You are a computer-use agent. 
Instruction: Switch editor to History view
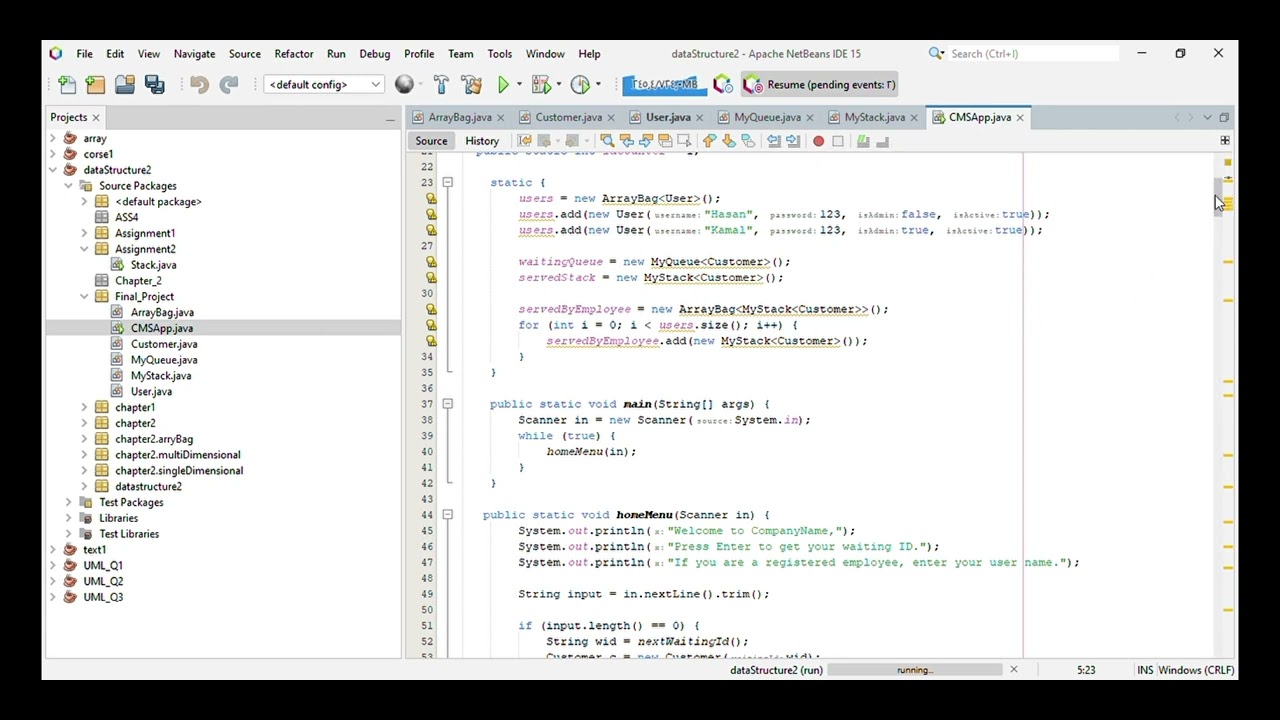[x=481, y=141]
